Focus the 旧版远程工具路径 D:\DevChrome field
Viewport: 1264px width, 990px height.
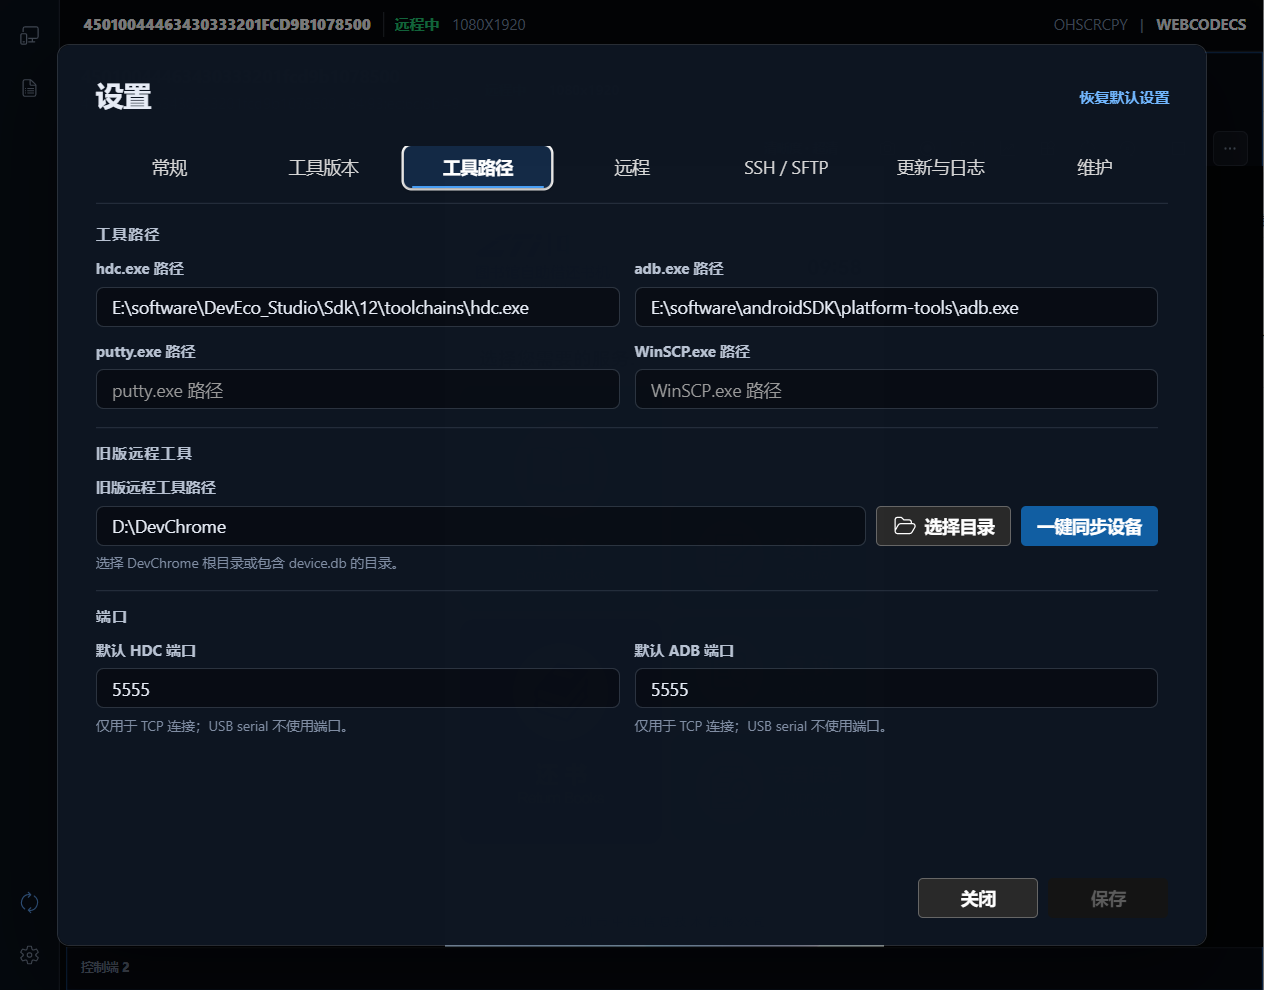point(480,526)
